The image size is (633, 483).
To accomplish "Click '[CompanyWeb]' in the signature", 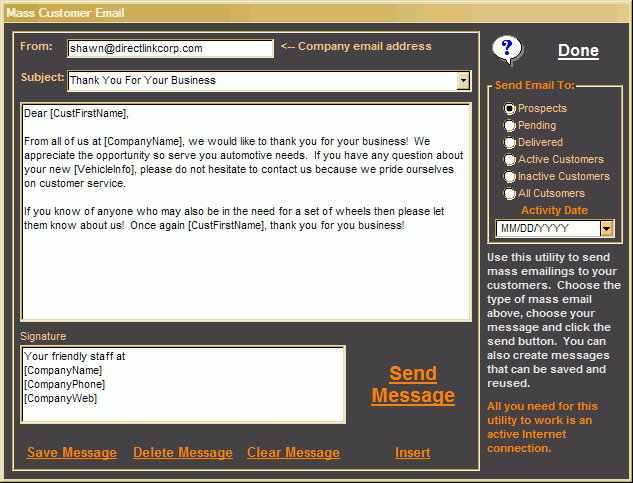I will (61, 399).
